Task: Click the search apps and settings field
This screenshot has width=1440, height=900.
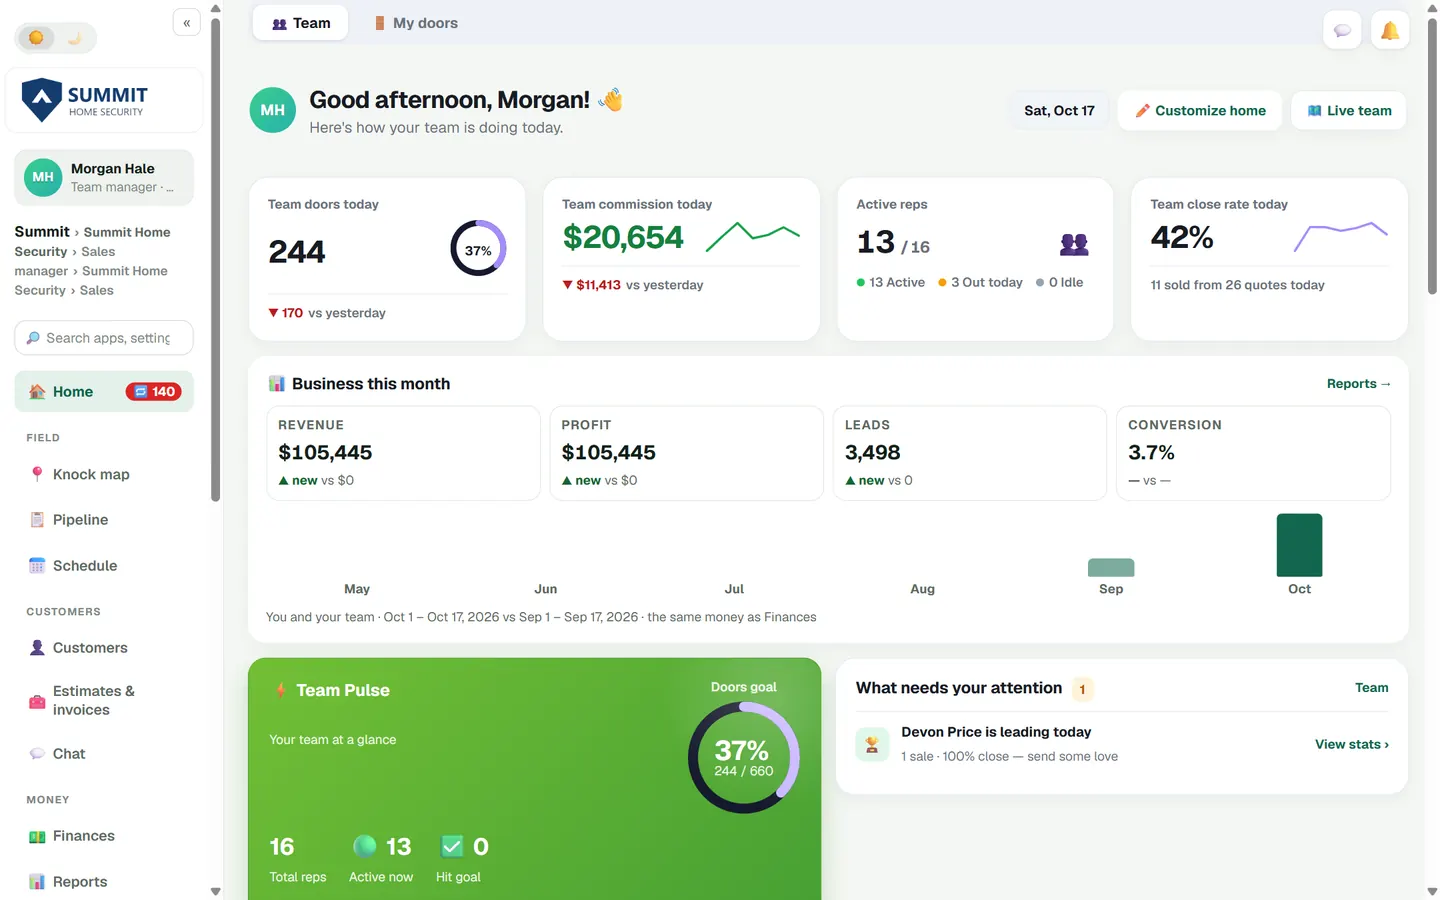Action: coord(104,338)
